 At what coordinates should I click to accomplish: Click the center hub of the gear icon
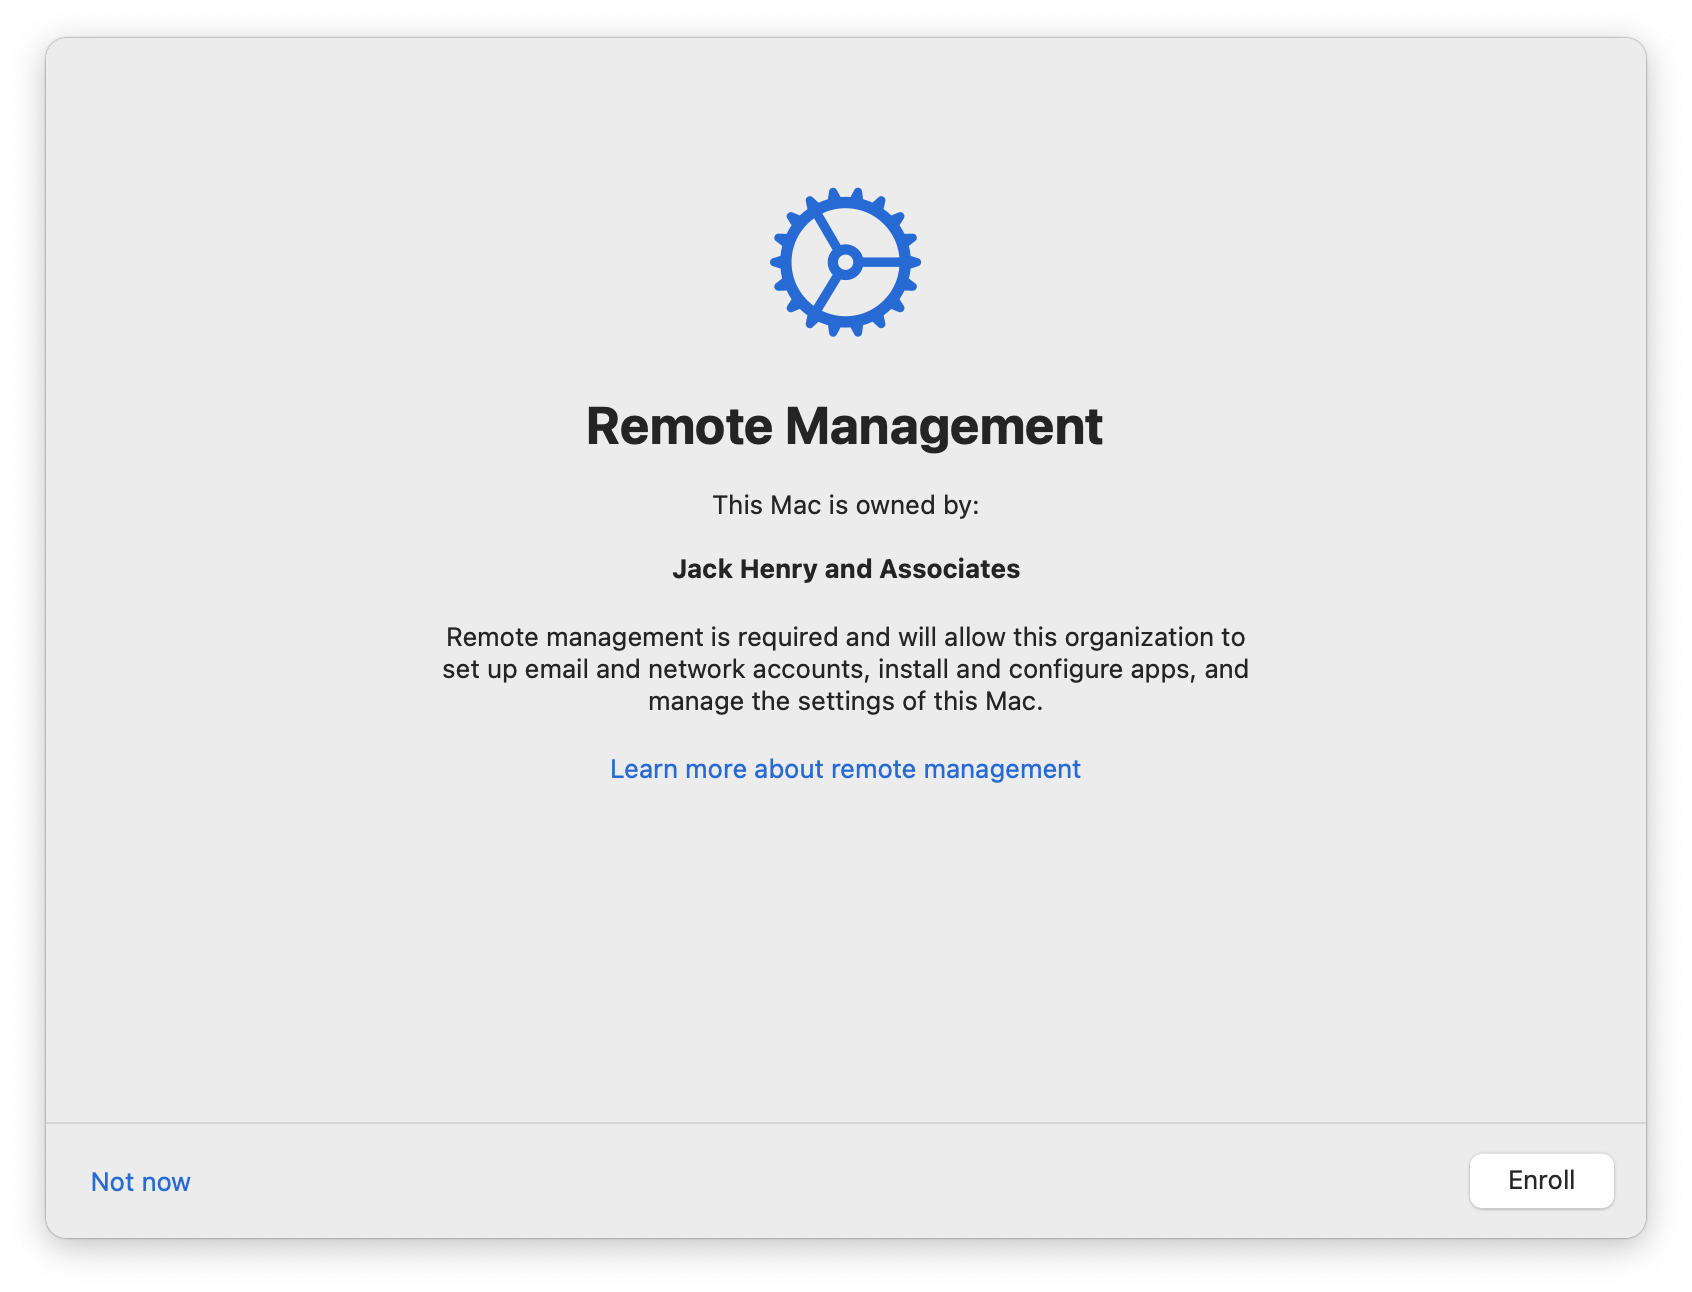pyautogui.click(x=845, y=263)
